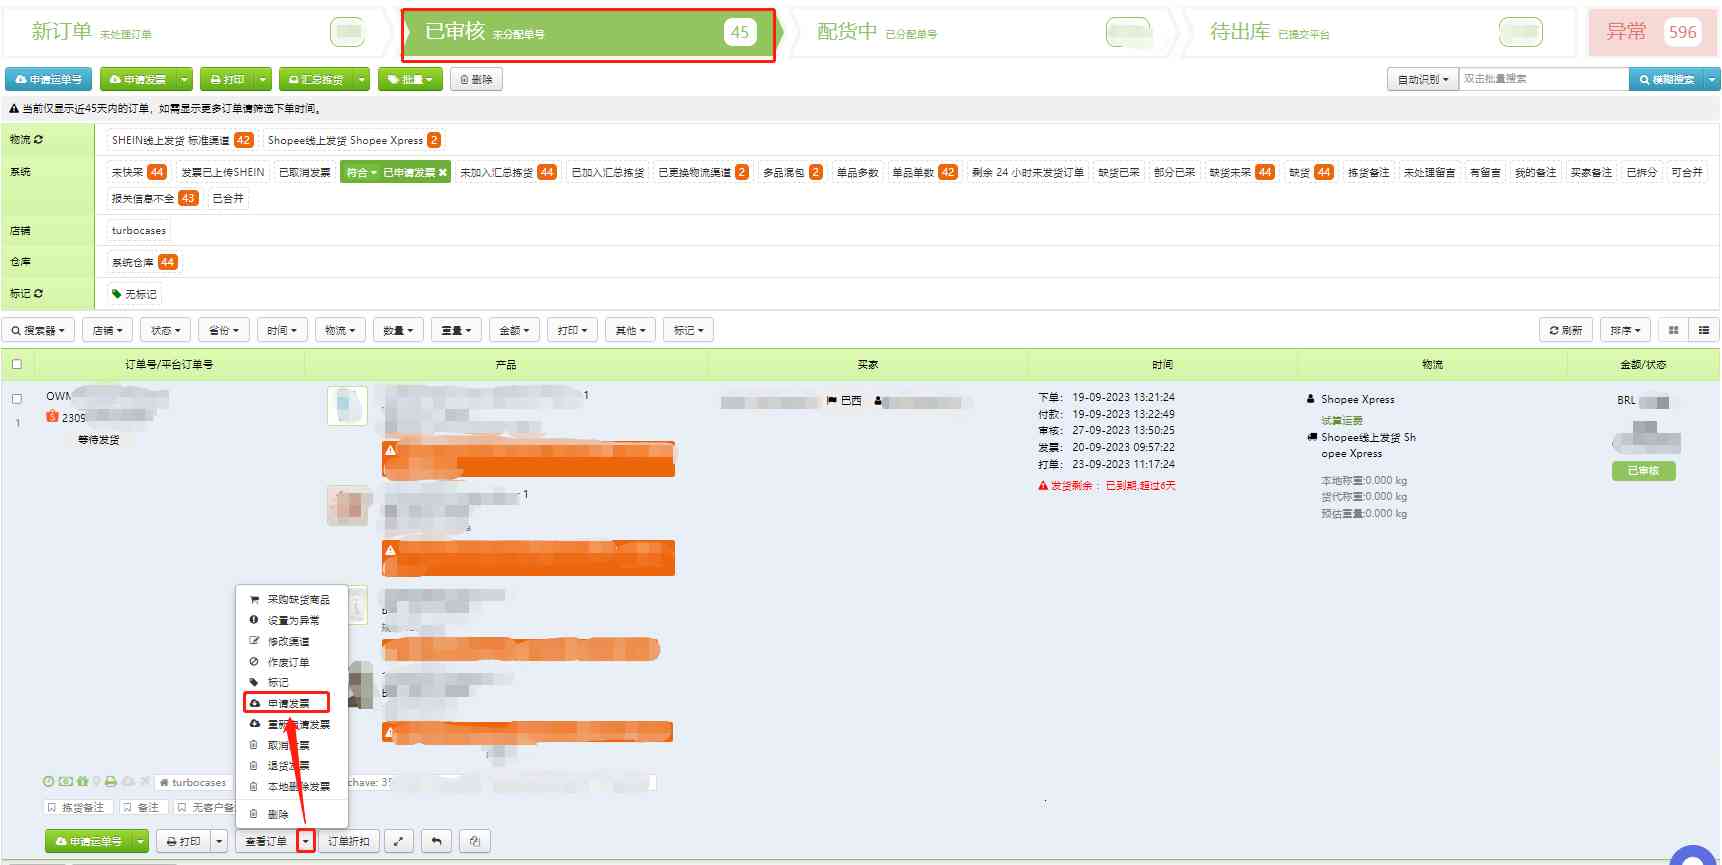Refresh the 物流 filter row icon
Viewport: 1722px width, 865px height.
pos(38,140)
